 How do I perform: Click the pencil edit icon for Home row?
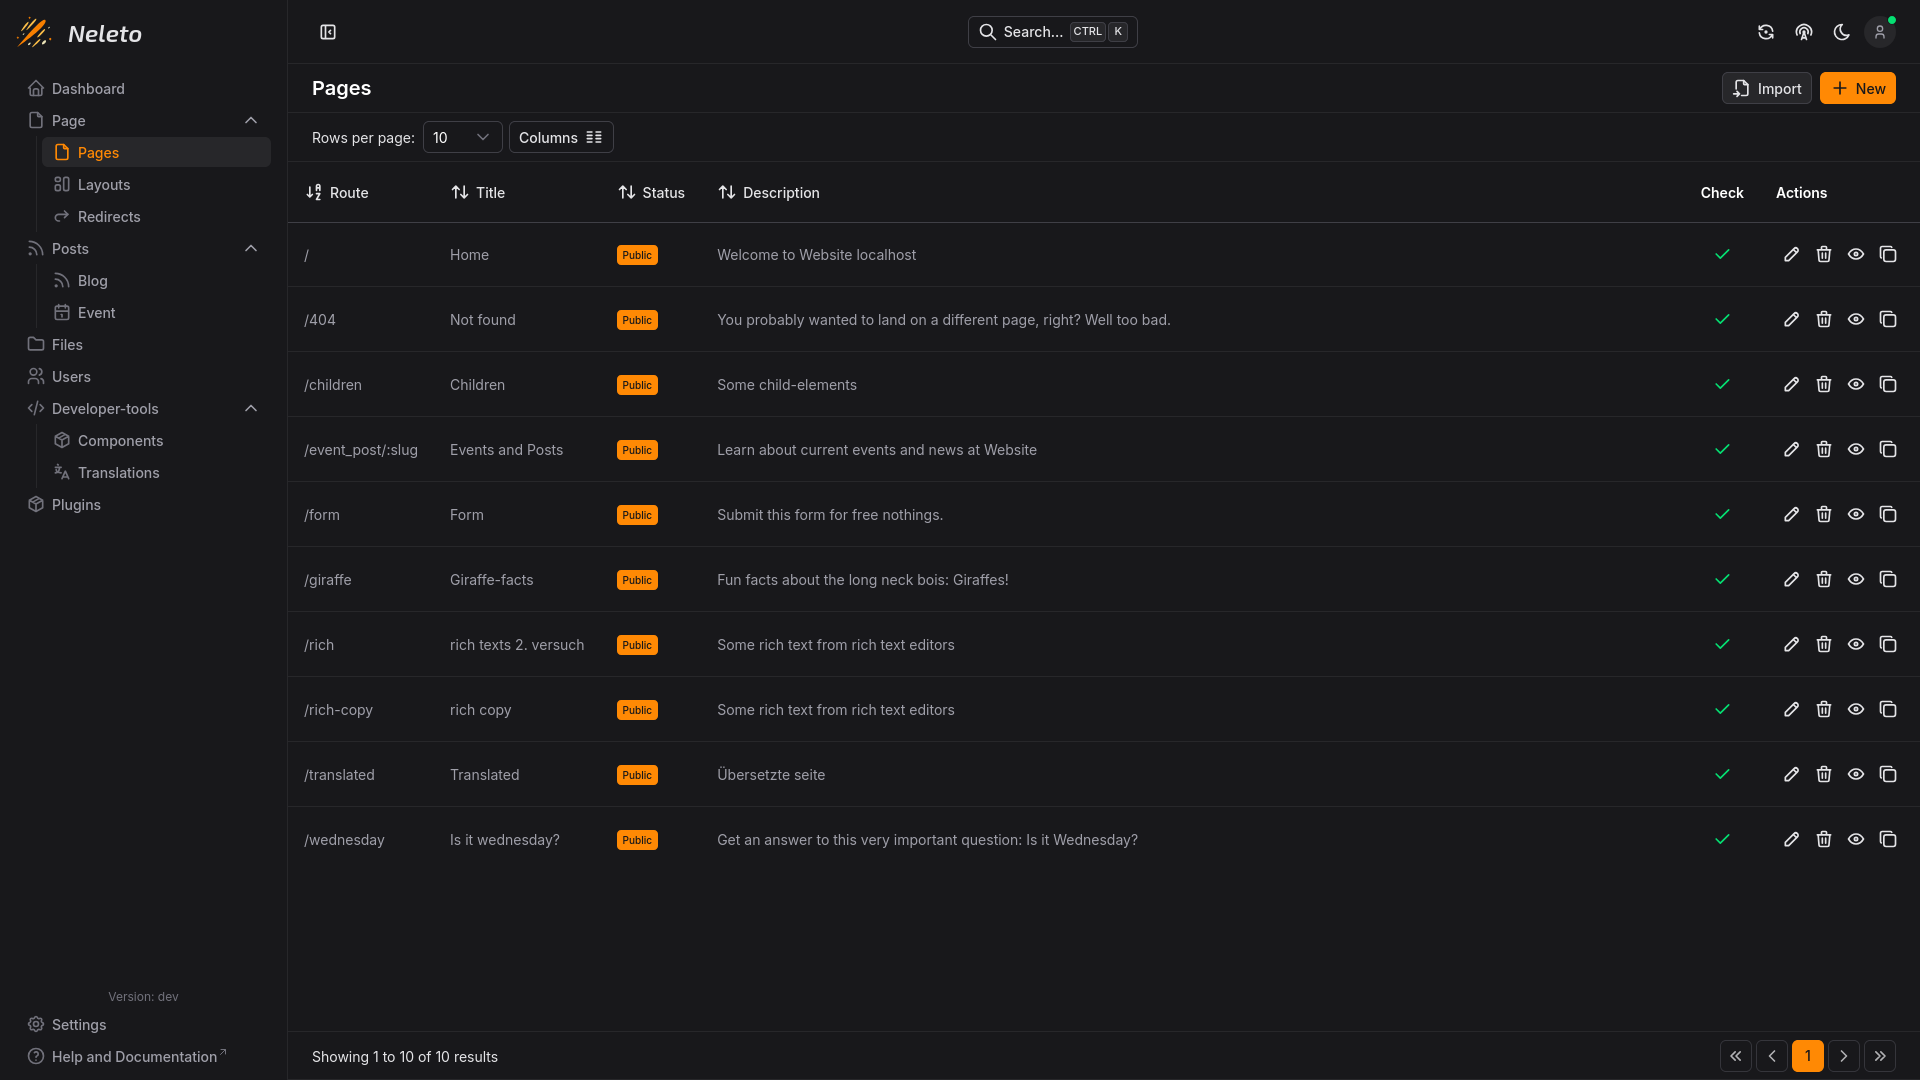(x=1791, y=255)
